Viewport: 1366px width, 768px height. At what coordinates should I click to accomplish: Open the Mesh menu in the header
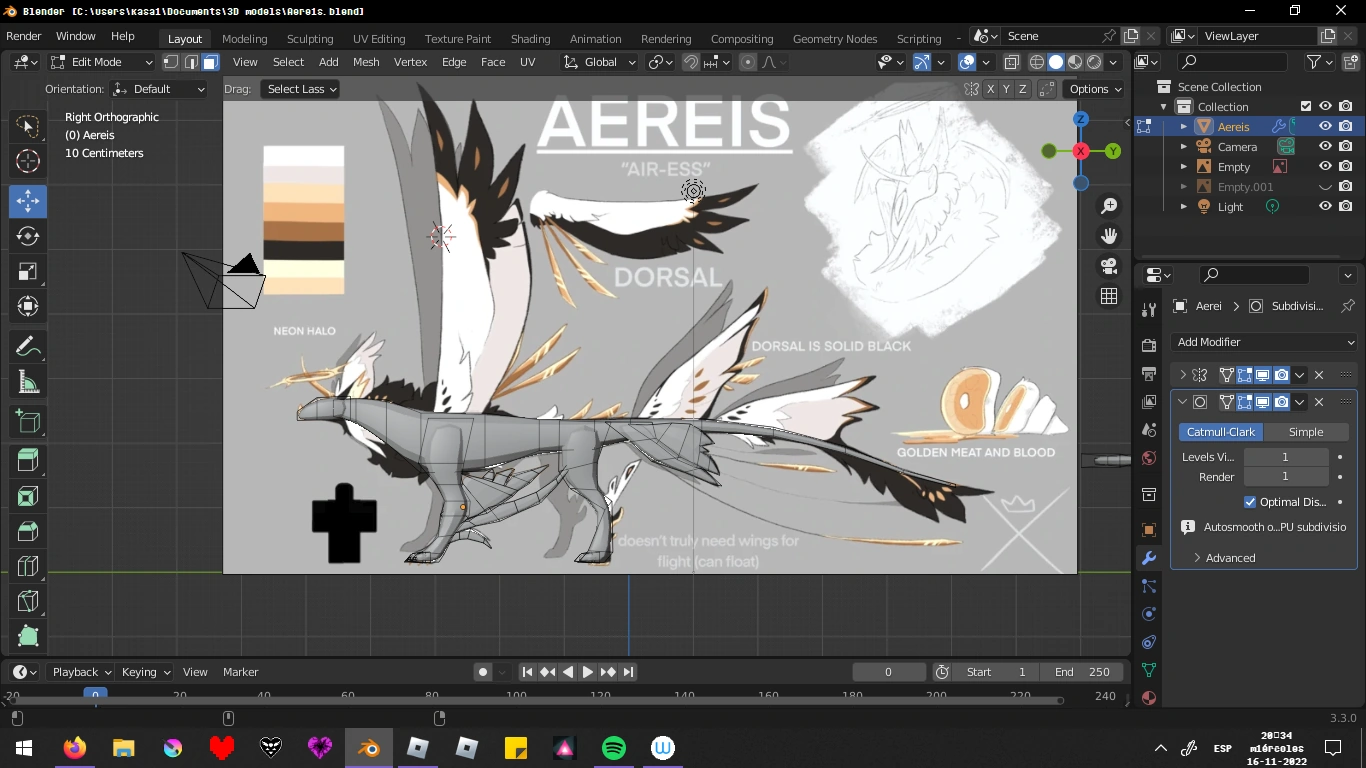(x=366, y=61)
